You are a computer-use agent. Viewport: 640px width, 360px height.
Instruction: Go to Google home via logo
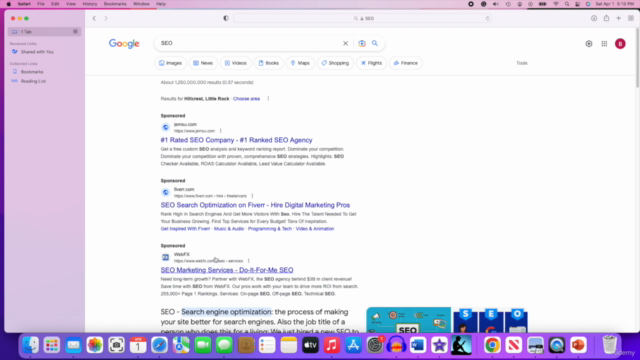124,44
